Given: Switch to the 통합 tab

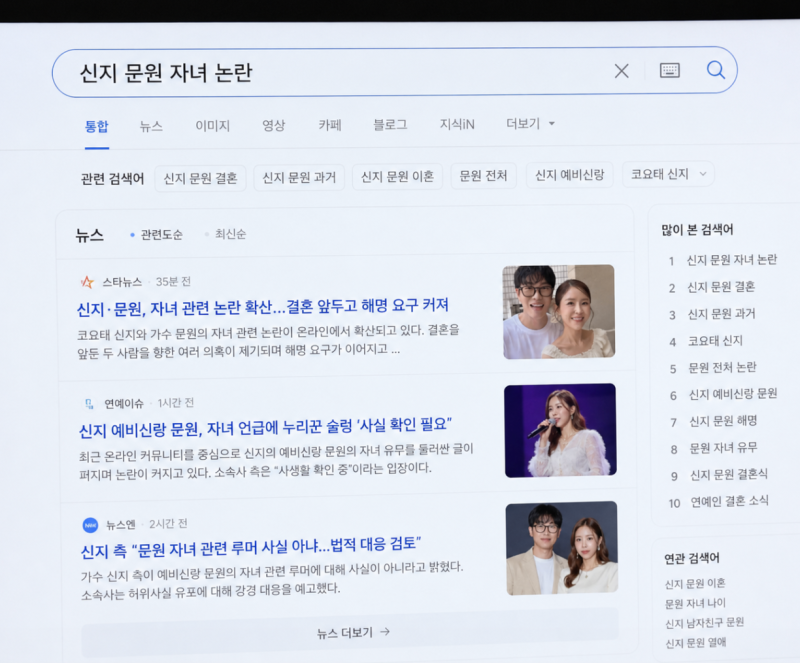Looking at the screenshot, I should 97,126.
